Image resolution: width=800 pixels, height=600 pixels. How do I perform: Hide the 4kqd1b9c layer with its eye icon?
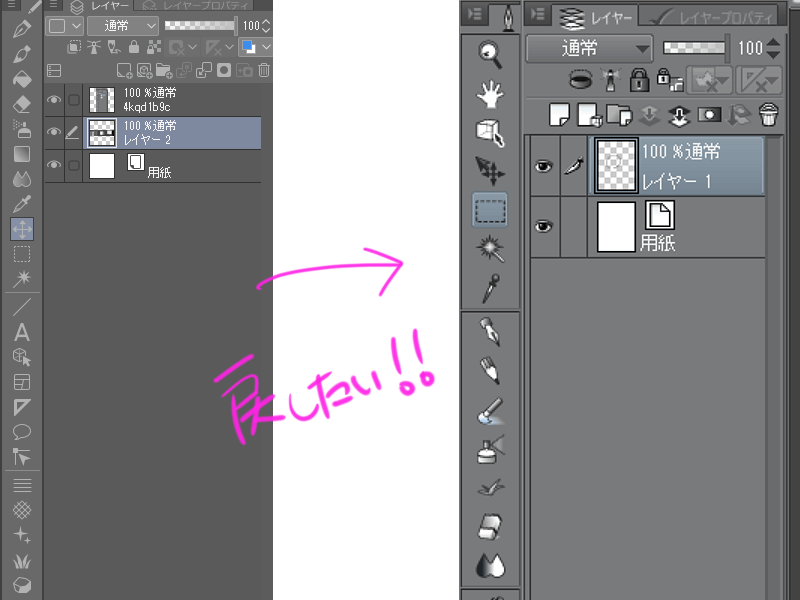pyautogui.click(x=54, y=99)
